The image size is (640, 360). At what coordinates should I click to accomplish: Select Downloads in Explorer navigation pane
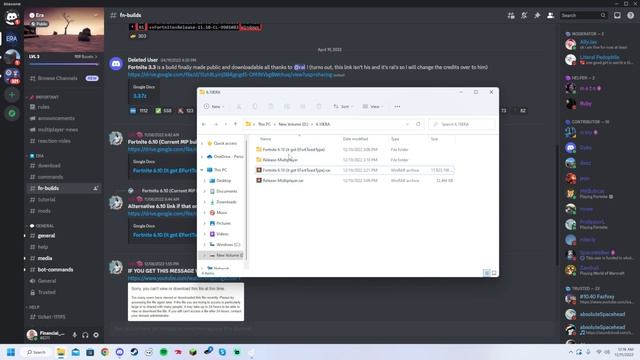(226, 202)
